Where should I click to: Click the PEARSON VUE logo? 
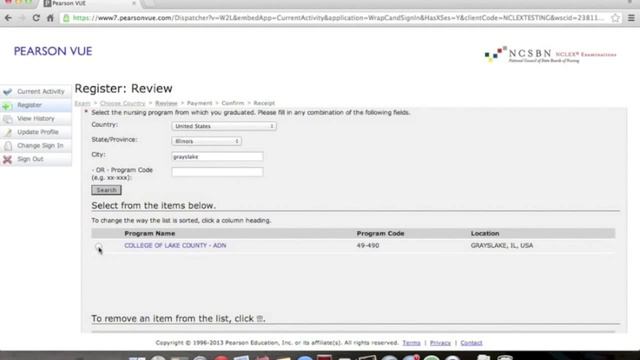click(x=53, y=51)
